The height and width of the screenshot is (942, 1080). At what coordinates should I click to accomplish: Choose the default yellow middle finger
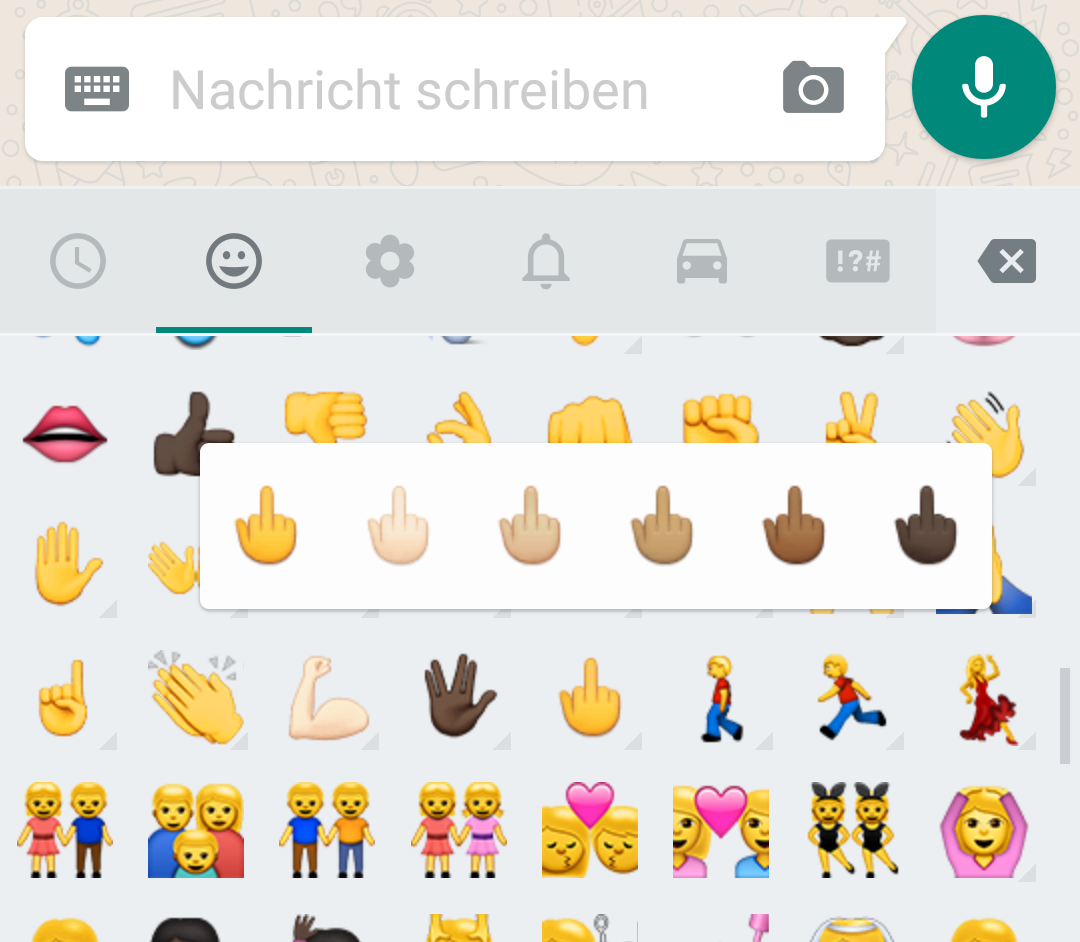click(x=266, y=525)
